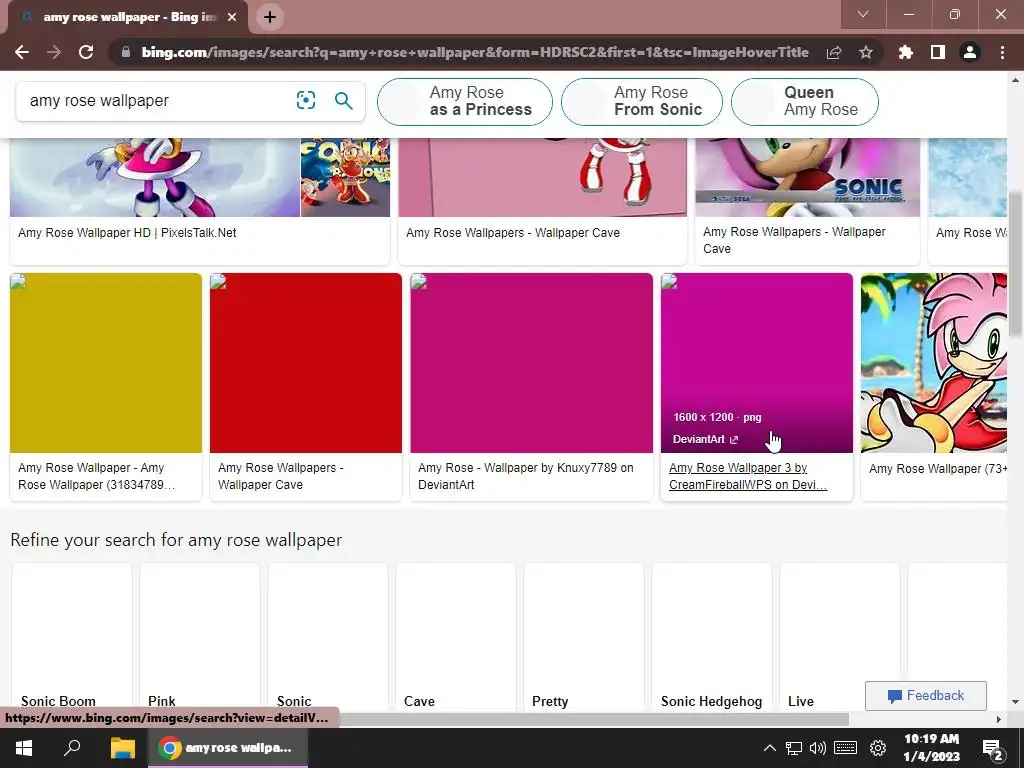This screenshot has height=768, width=1024.
Task: Click the red image placeholder tile
Action: tap(306, 362)
